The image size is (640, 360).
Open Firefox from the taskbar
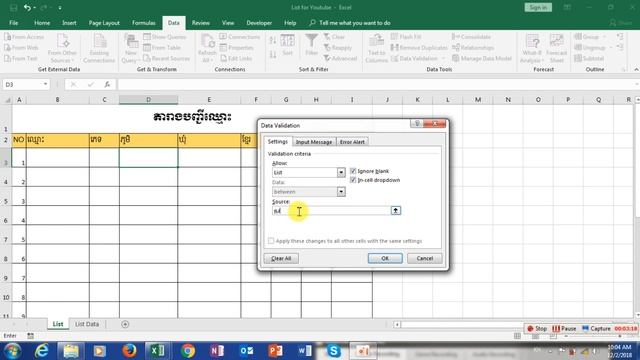[129, 351]
